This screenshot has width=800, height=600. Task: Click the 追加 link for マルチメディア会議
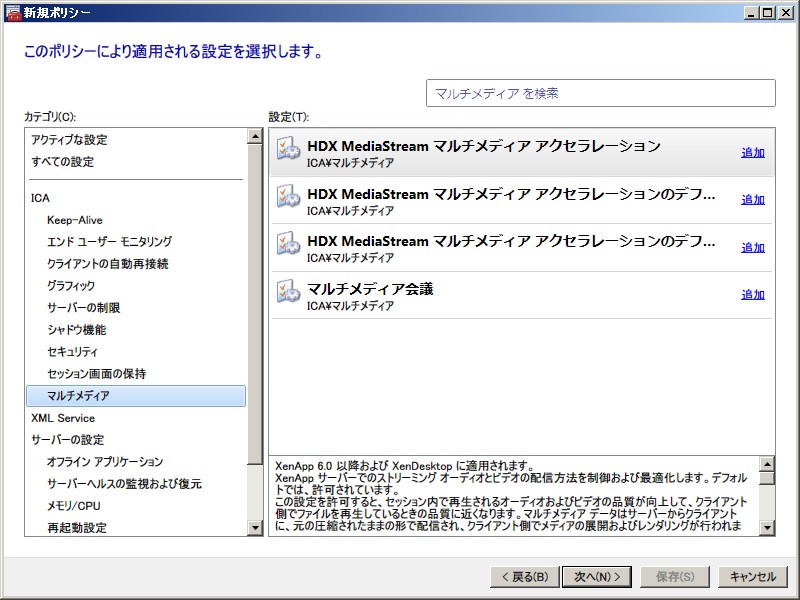point(752,295)
